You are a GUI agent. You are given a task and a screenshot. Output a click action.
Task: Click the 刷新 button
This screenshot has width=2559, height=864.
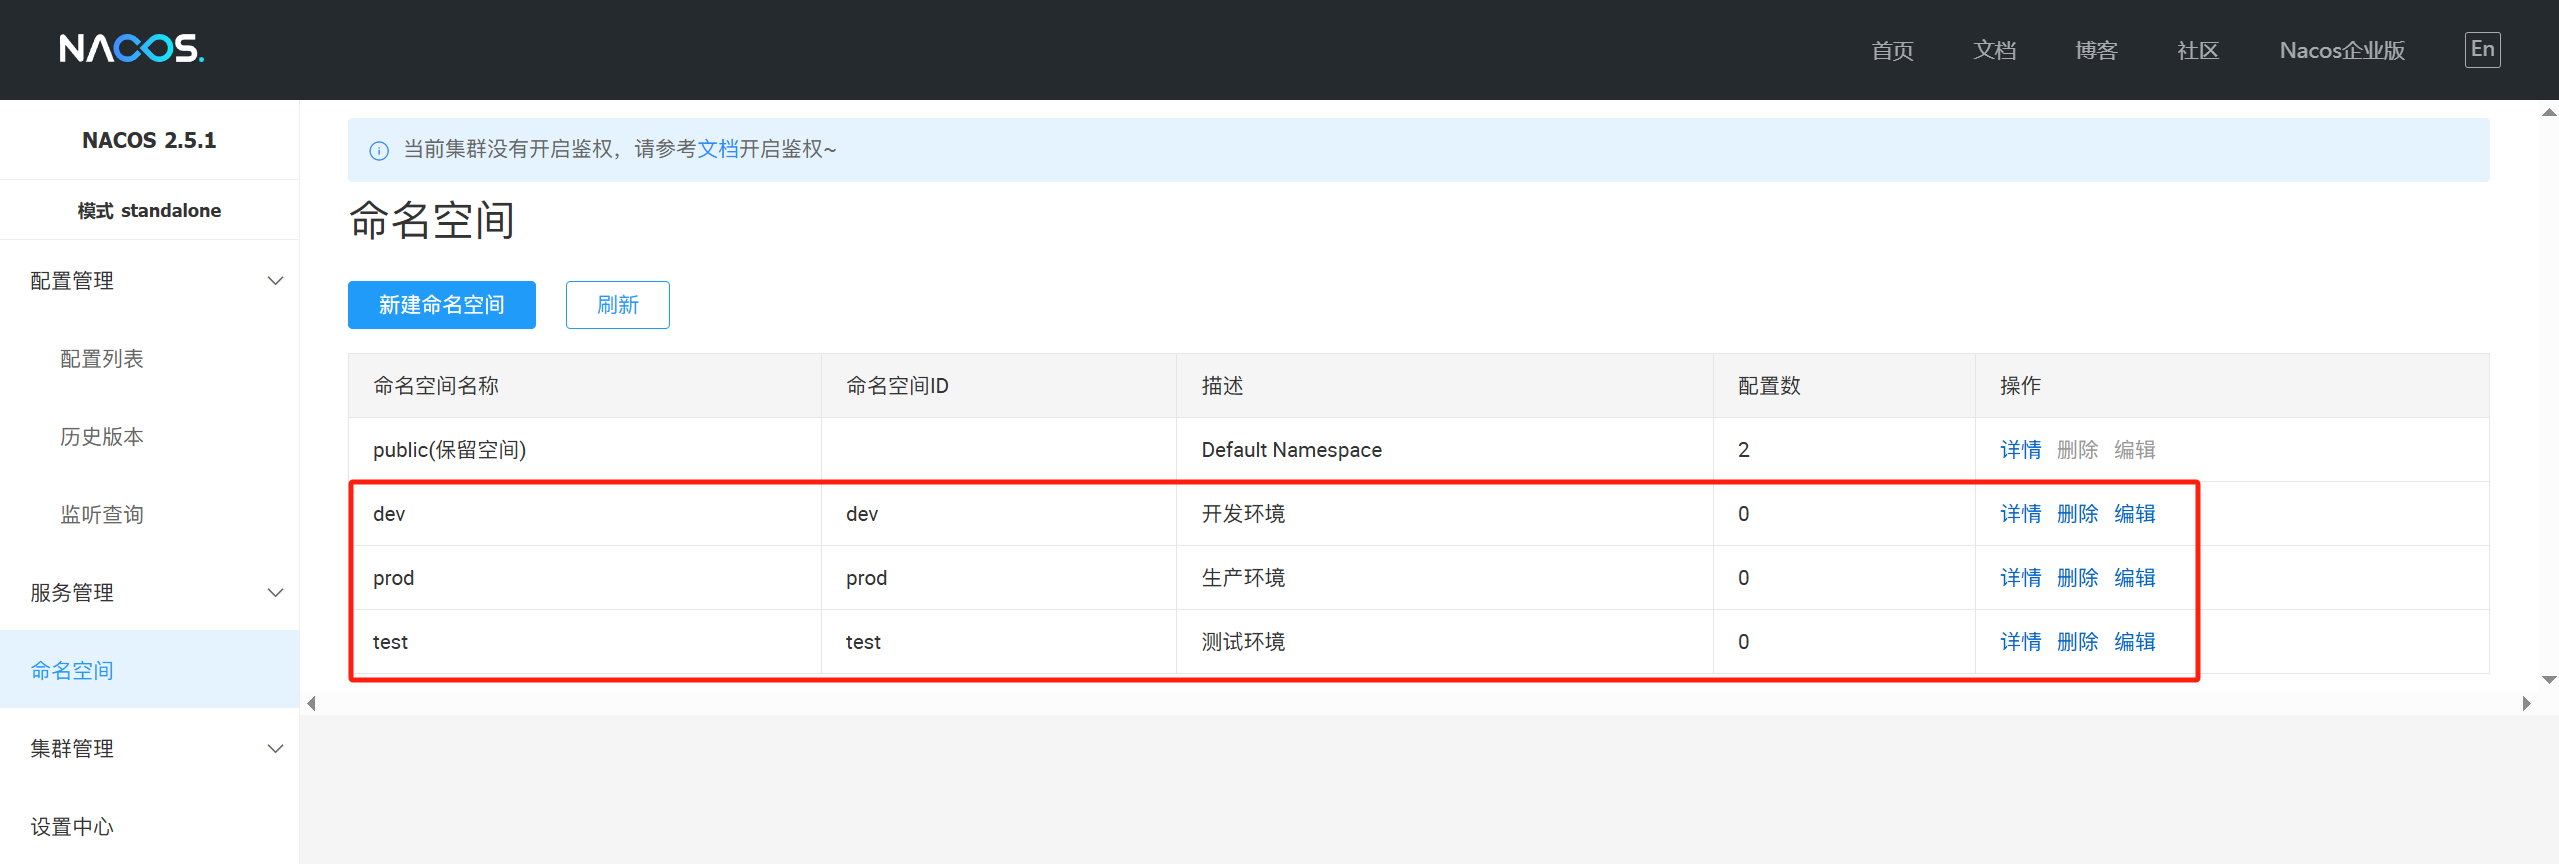617,305
